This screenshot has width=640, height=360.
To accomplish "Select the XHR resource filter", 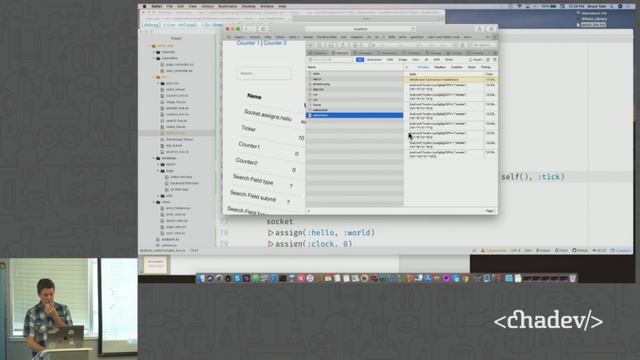I will pyautogui.click(x=436, y=60).
